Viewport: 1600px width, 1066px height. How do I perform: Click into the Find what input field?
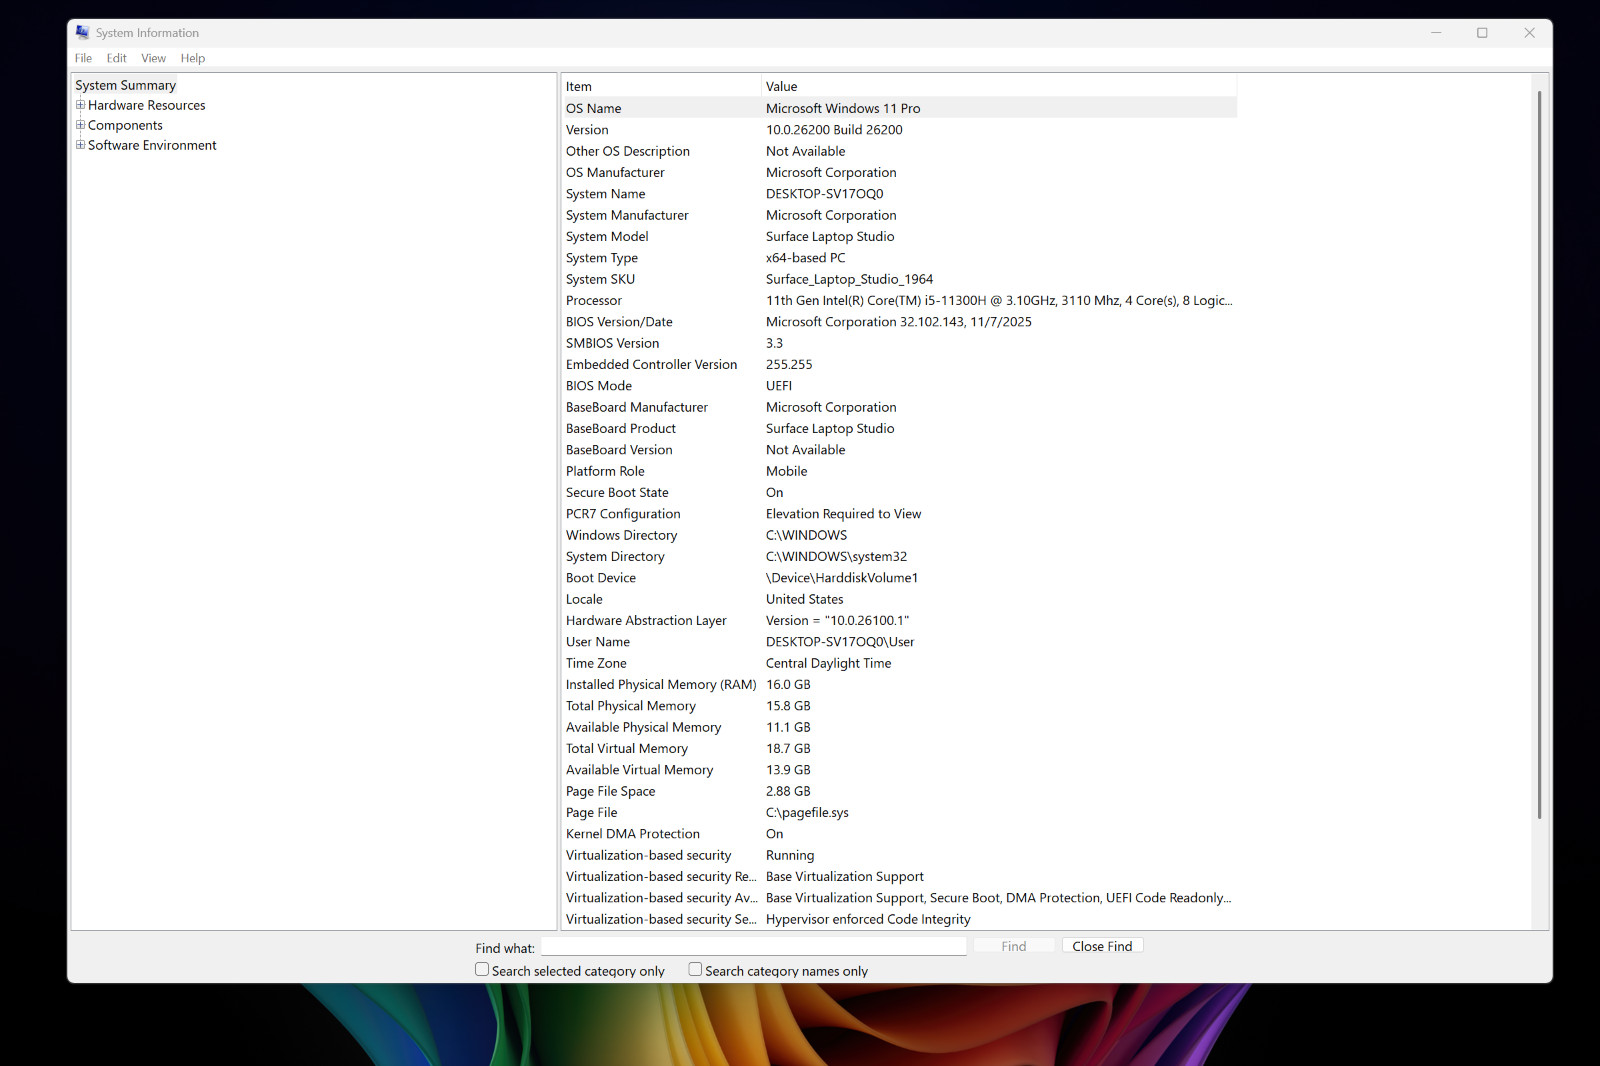tap(754, 946)
